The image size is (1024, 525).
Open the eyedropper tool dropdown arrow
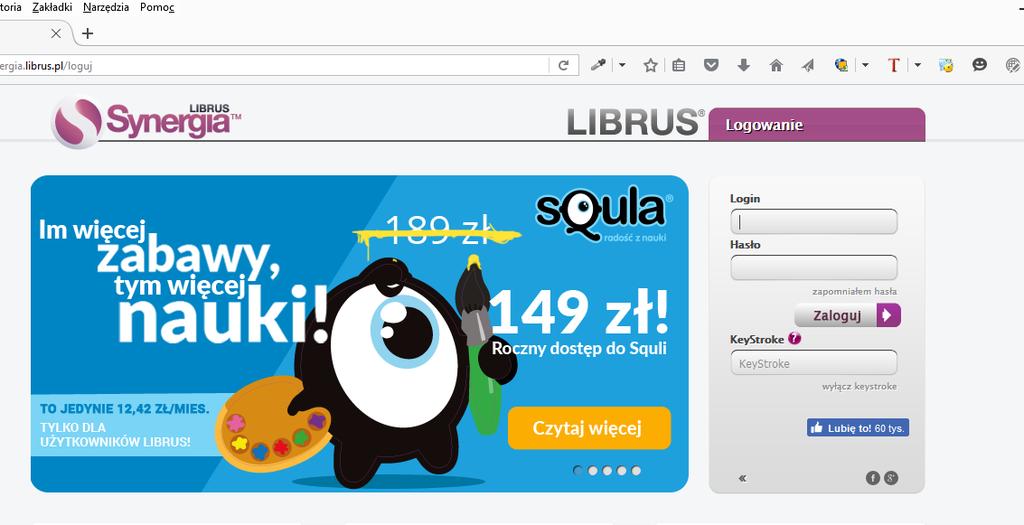pyautogui.click(x=622, y=65)
